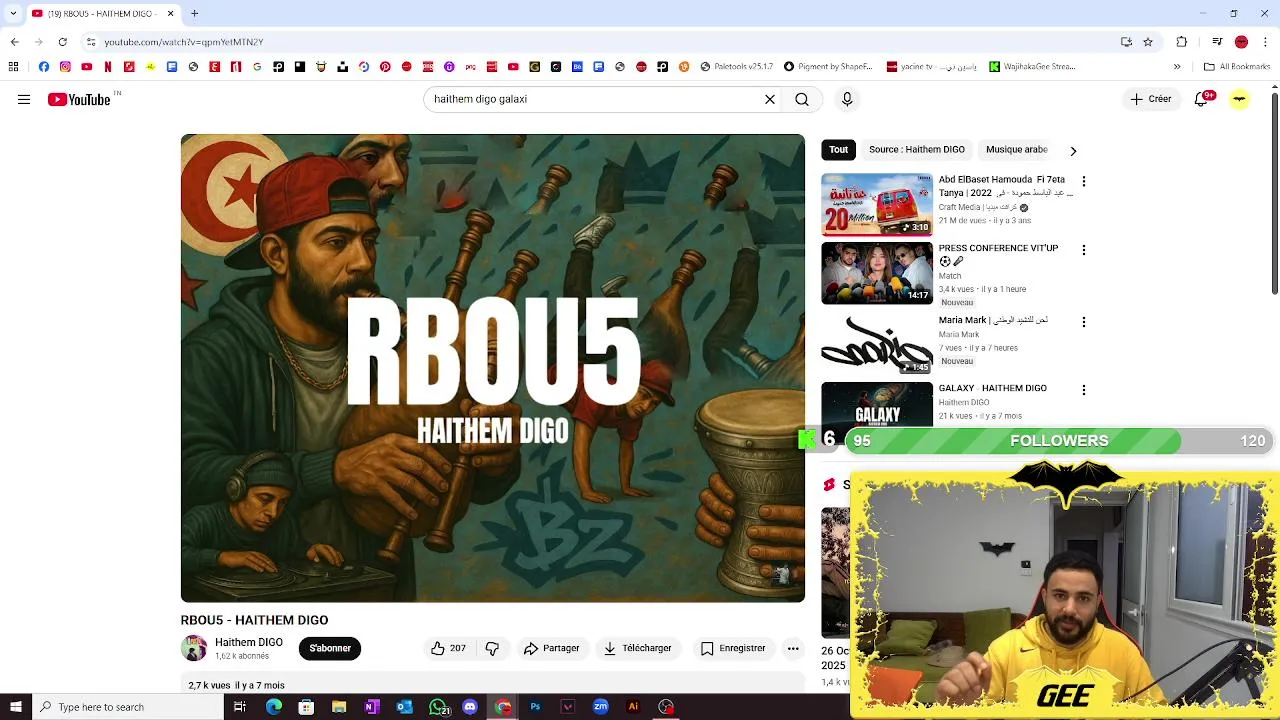Open Paletools v25.1.7 bookmark
Viewport: 1280px width, 720px height.
pyautogui.click(x=737, y=67)
